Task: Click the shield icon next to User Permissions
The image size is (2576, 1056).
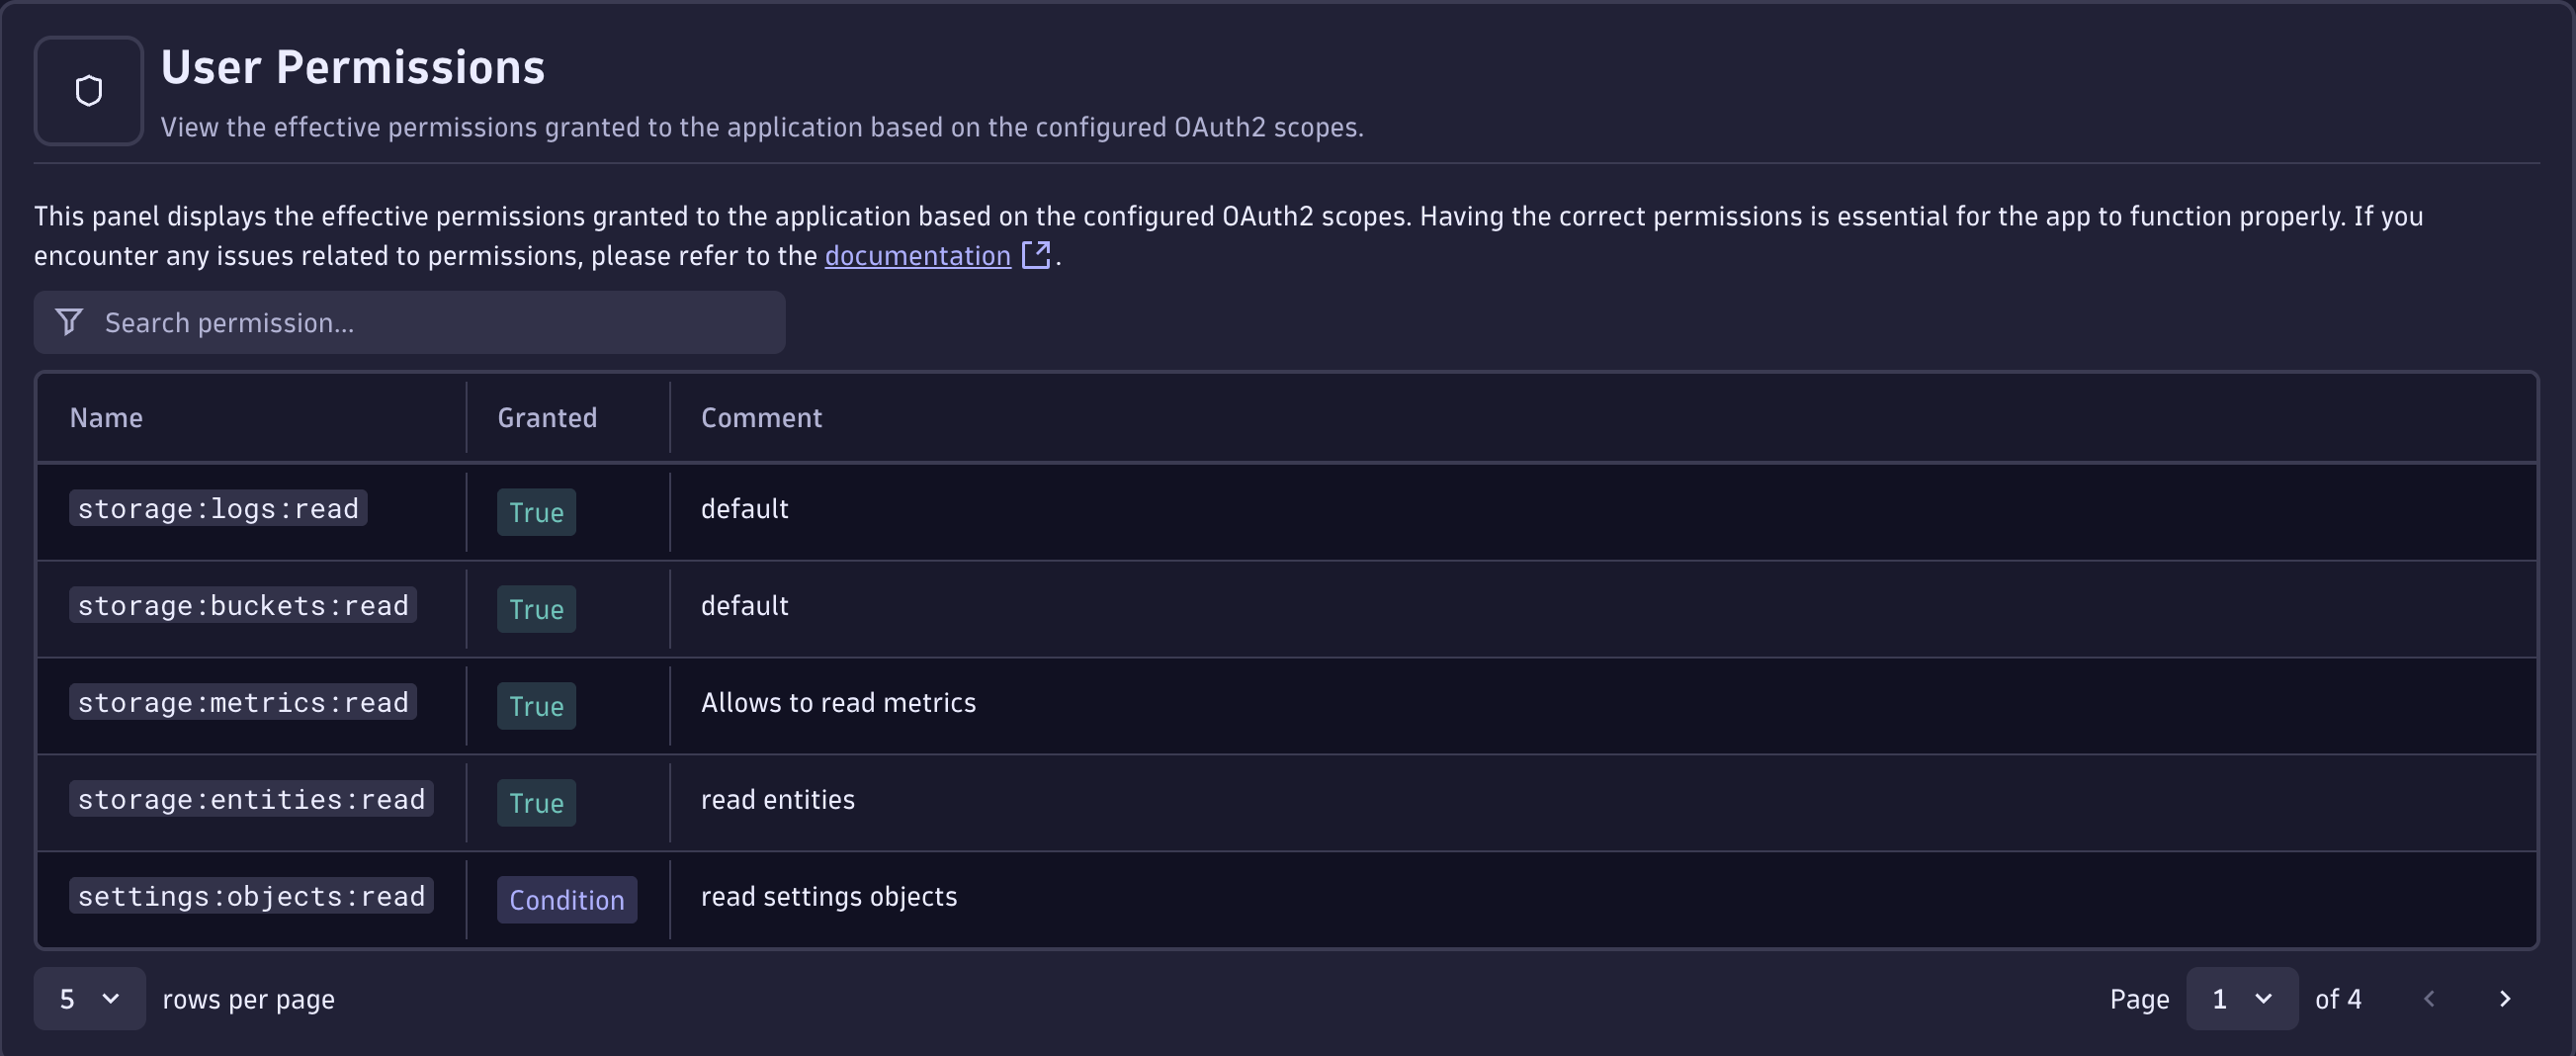Action: click(88, 90)
